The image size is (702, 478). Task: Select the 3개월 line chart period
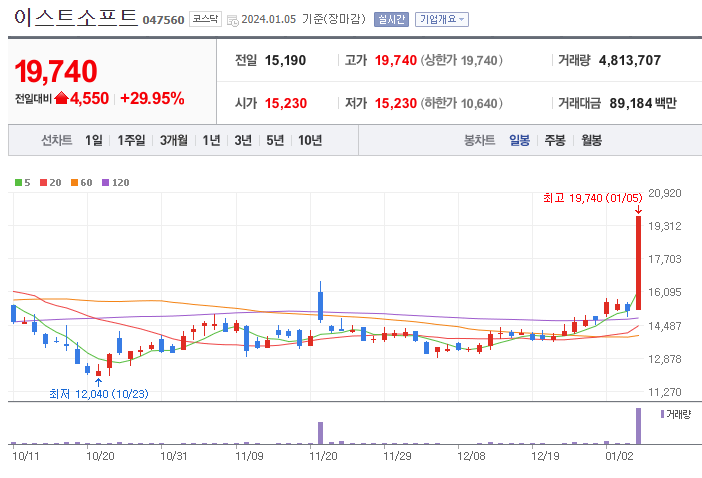click(x=174, y=141)
